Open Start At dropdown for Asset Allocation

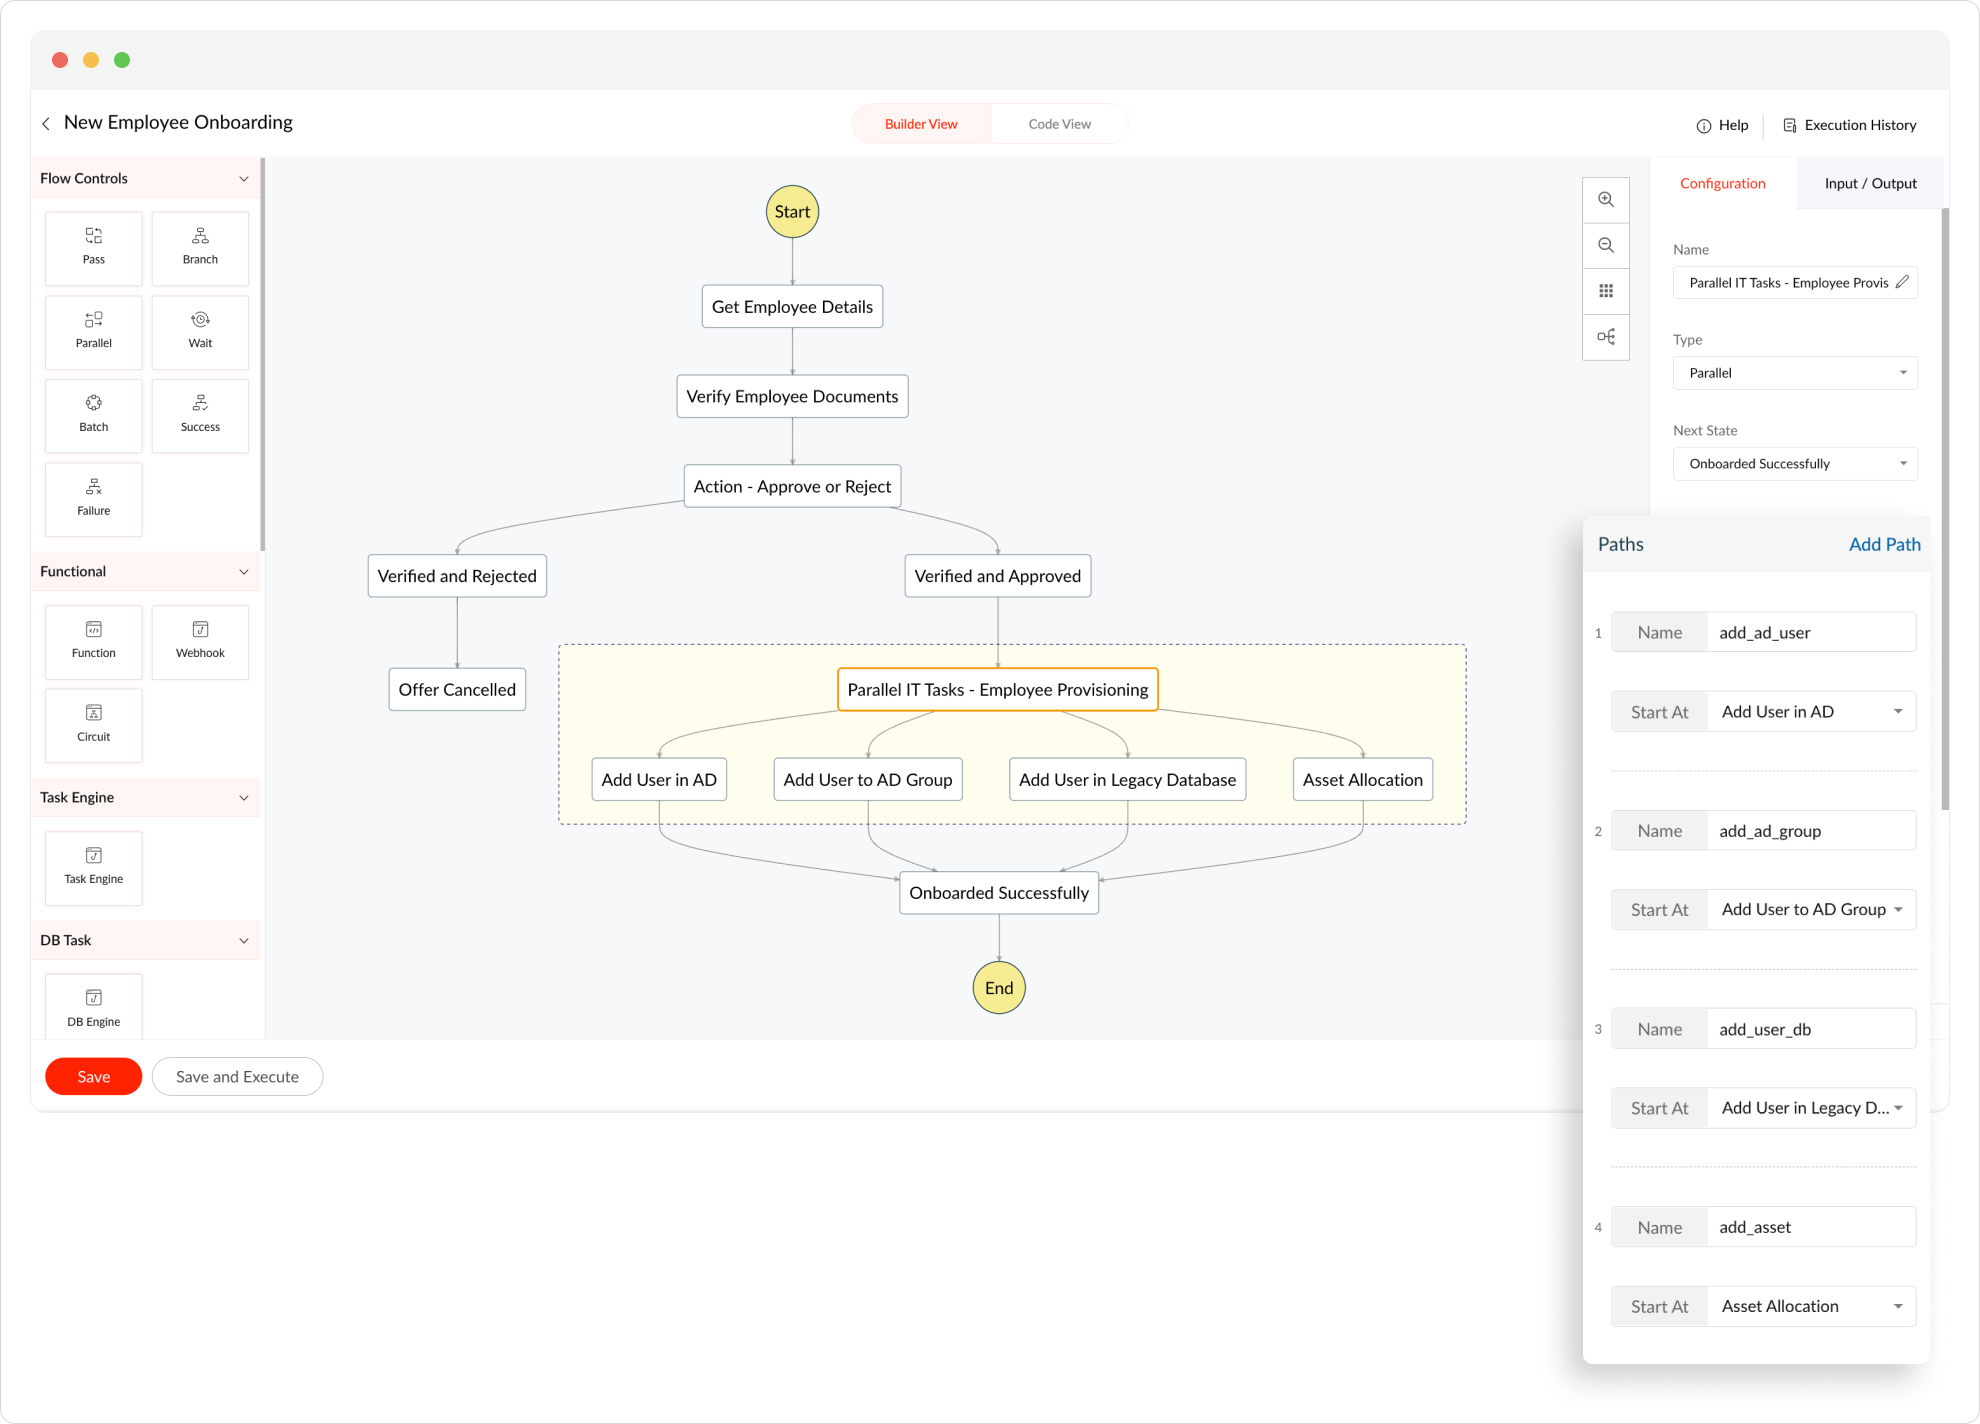coord(1810,1306)
